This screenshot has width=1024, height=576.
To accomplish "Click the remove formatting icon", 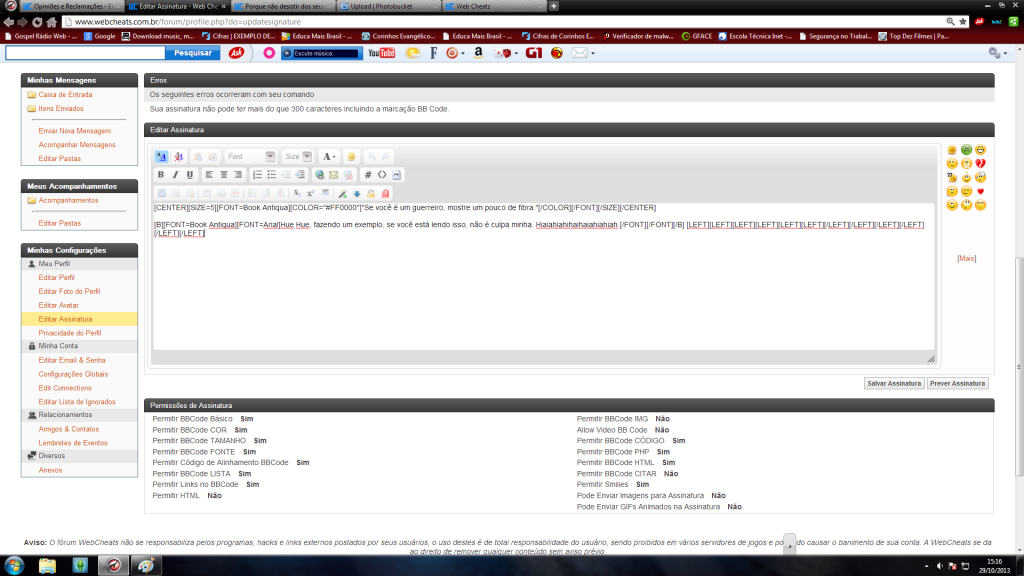I will [179, 156].
